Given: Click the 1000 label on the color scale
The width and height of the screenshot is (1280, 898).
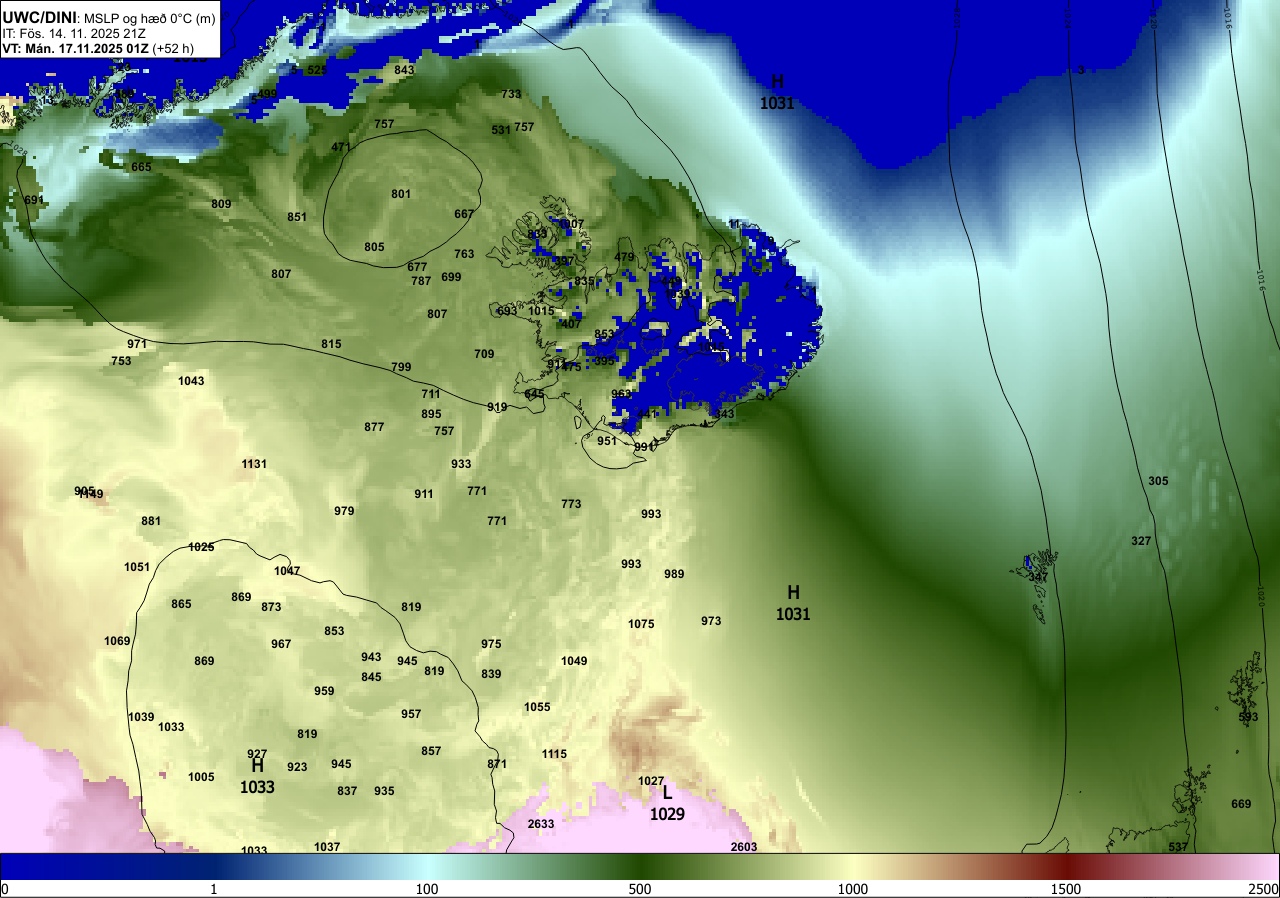Looking at the screenshot, I should (853, 889).
